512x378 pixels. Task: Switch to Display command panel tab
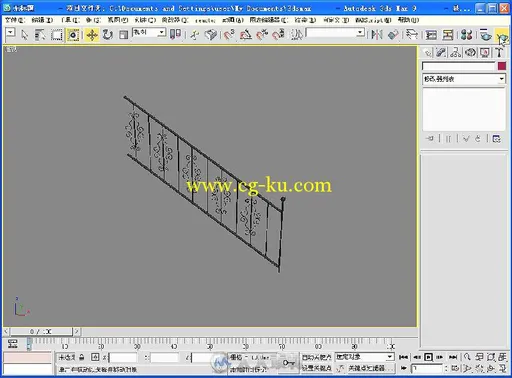(484, 52)
